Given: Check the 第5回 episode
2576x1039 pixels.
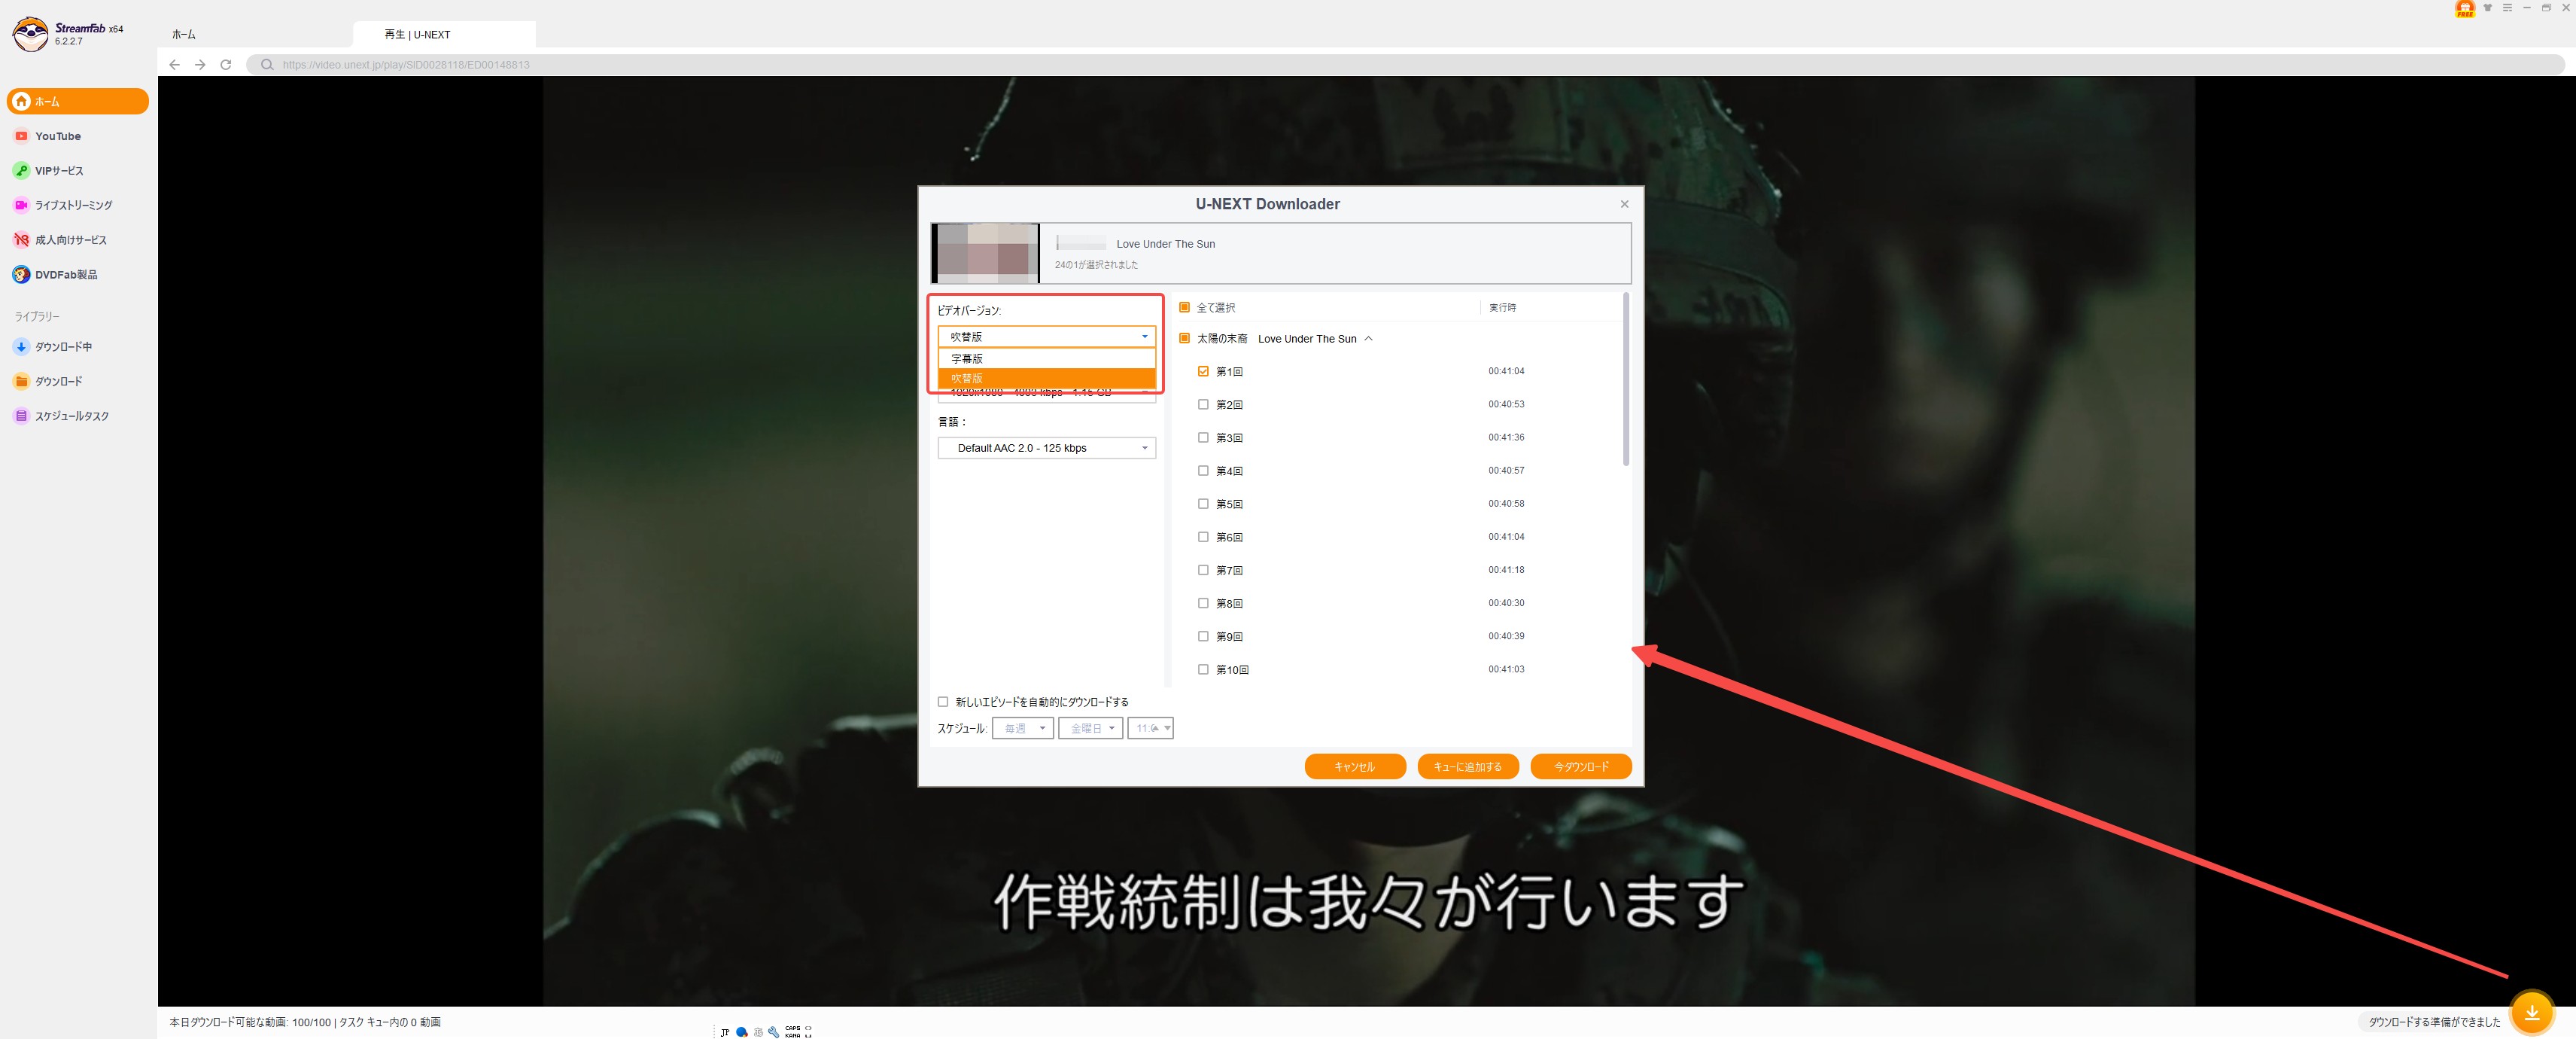Looking at the screenshot, I should 1203,504.
